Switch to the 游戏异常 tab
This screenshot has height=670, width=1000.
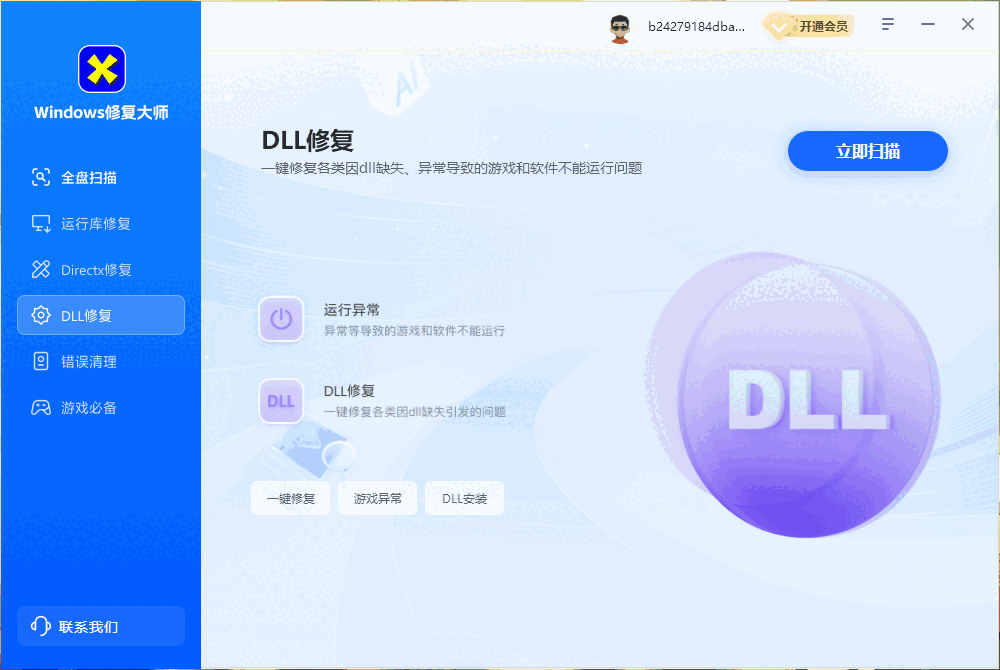(377, 497)
